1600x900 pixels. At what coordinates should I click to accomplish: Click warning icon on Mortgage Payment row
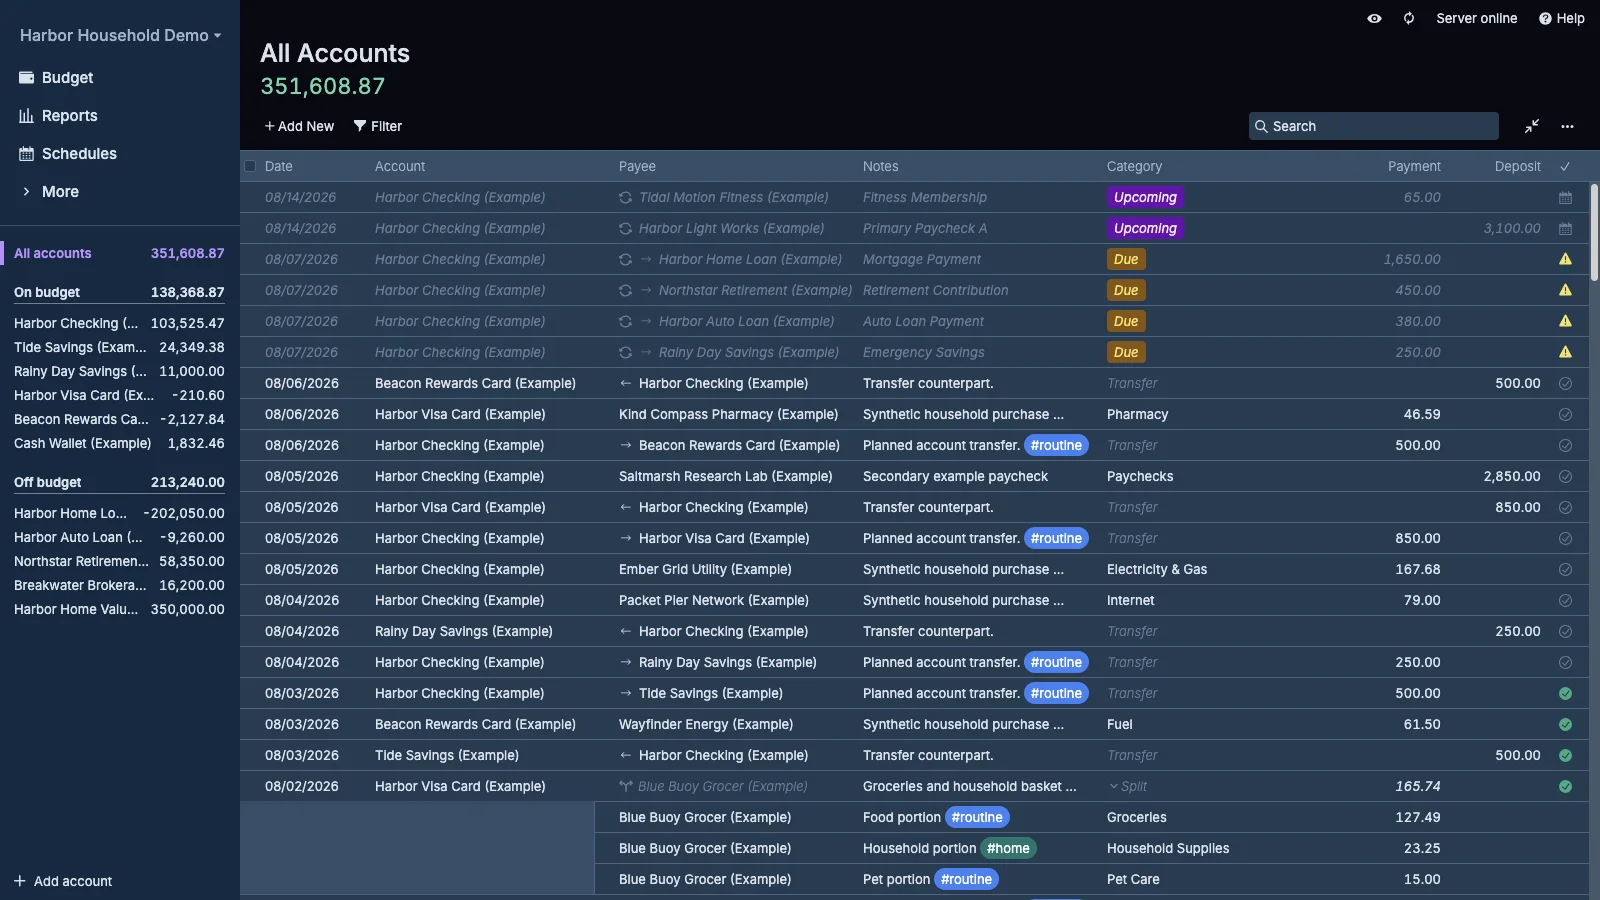pos(1565,259)
